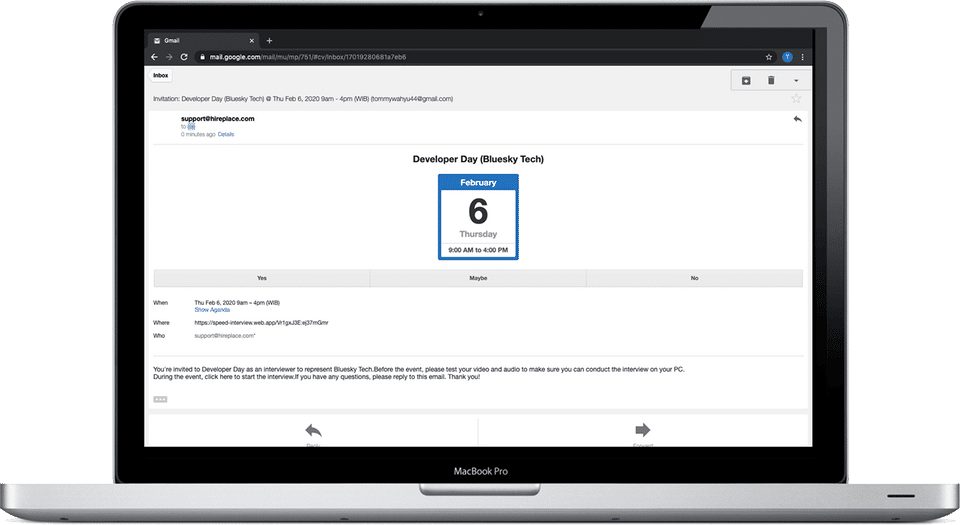960x525 pixels.
Task: Click the browser forward arrow
Action: pos(169,57)
